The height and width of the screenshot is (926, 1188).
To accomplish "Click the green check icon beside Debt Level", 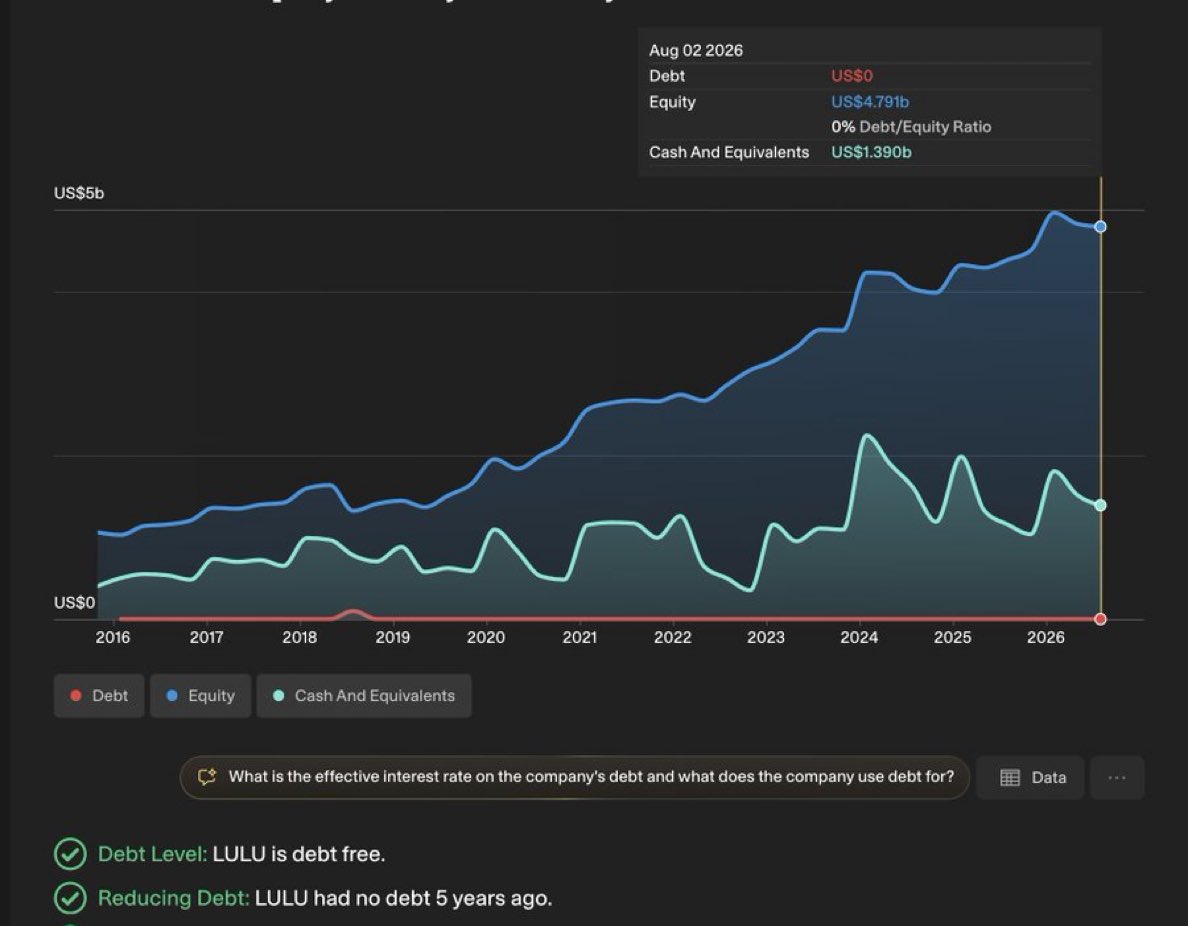I will click(x=70, y=854).
